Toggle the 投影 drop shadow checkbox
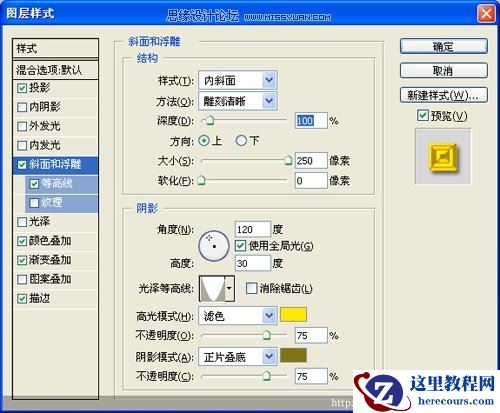This screenshot has width=500, height=413. coord(22,88)
